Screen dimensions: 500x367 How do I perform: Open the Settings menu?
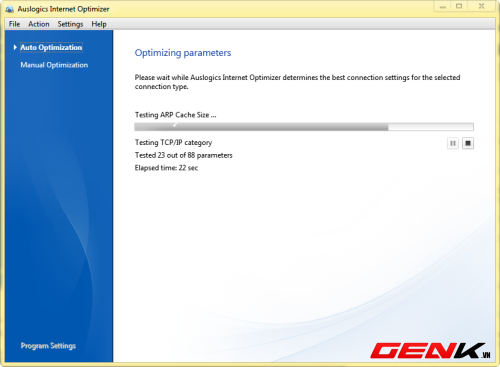click(x=70, y=24)
